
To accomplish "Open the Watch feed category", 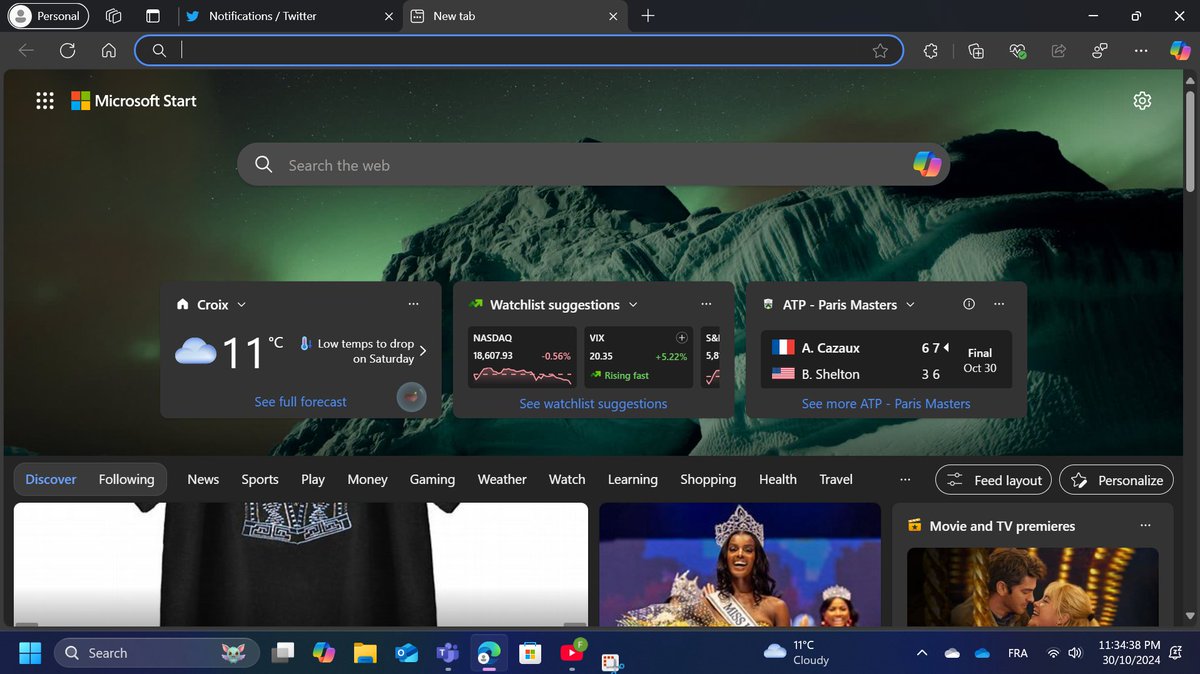I will [x=567, y=480].
